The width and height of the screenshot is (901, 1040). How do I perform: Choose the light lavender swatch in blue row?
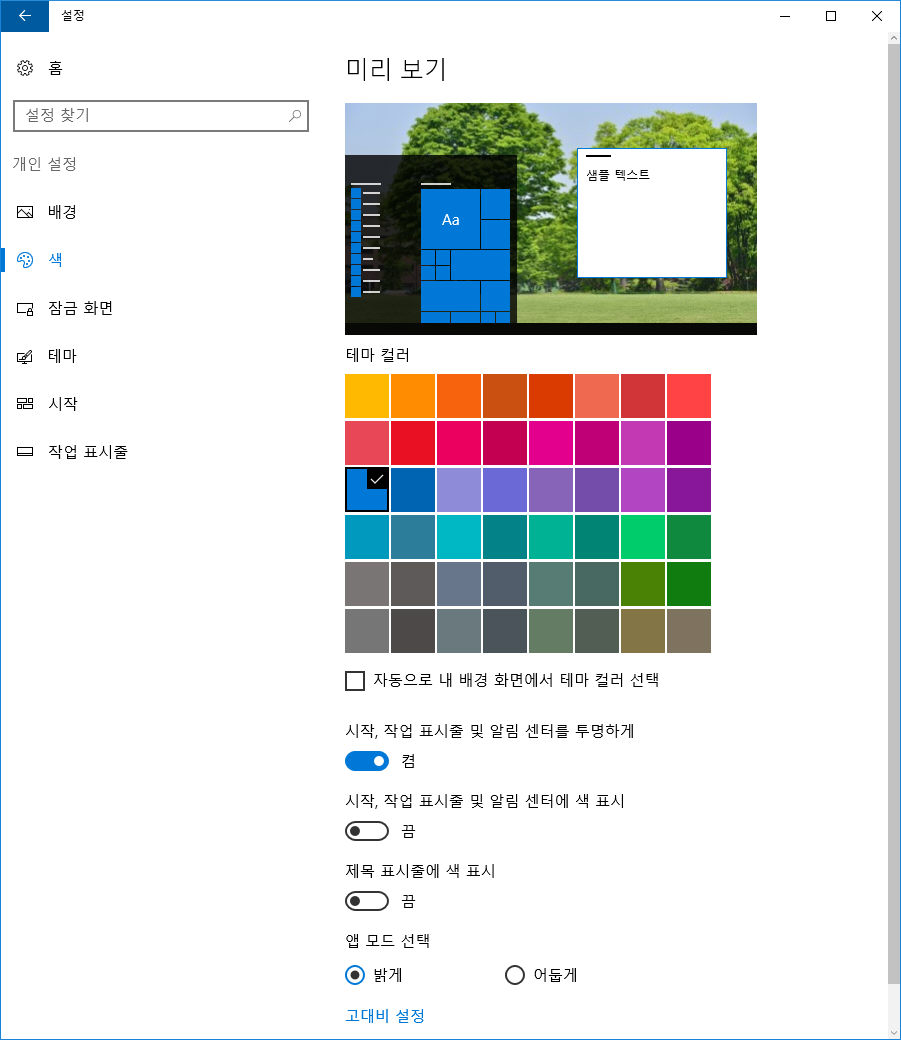point(458,489)
